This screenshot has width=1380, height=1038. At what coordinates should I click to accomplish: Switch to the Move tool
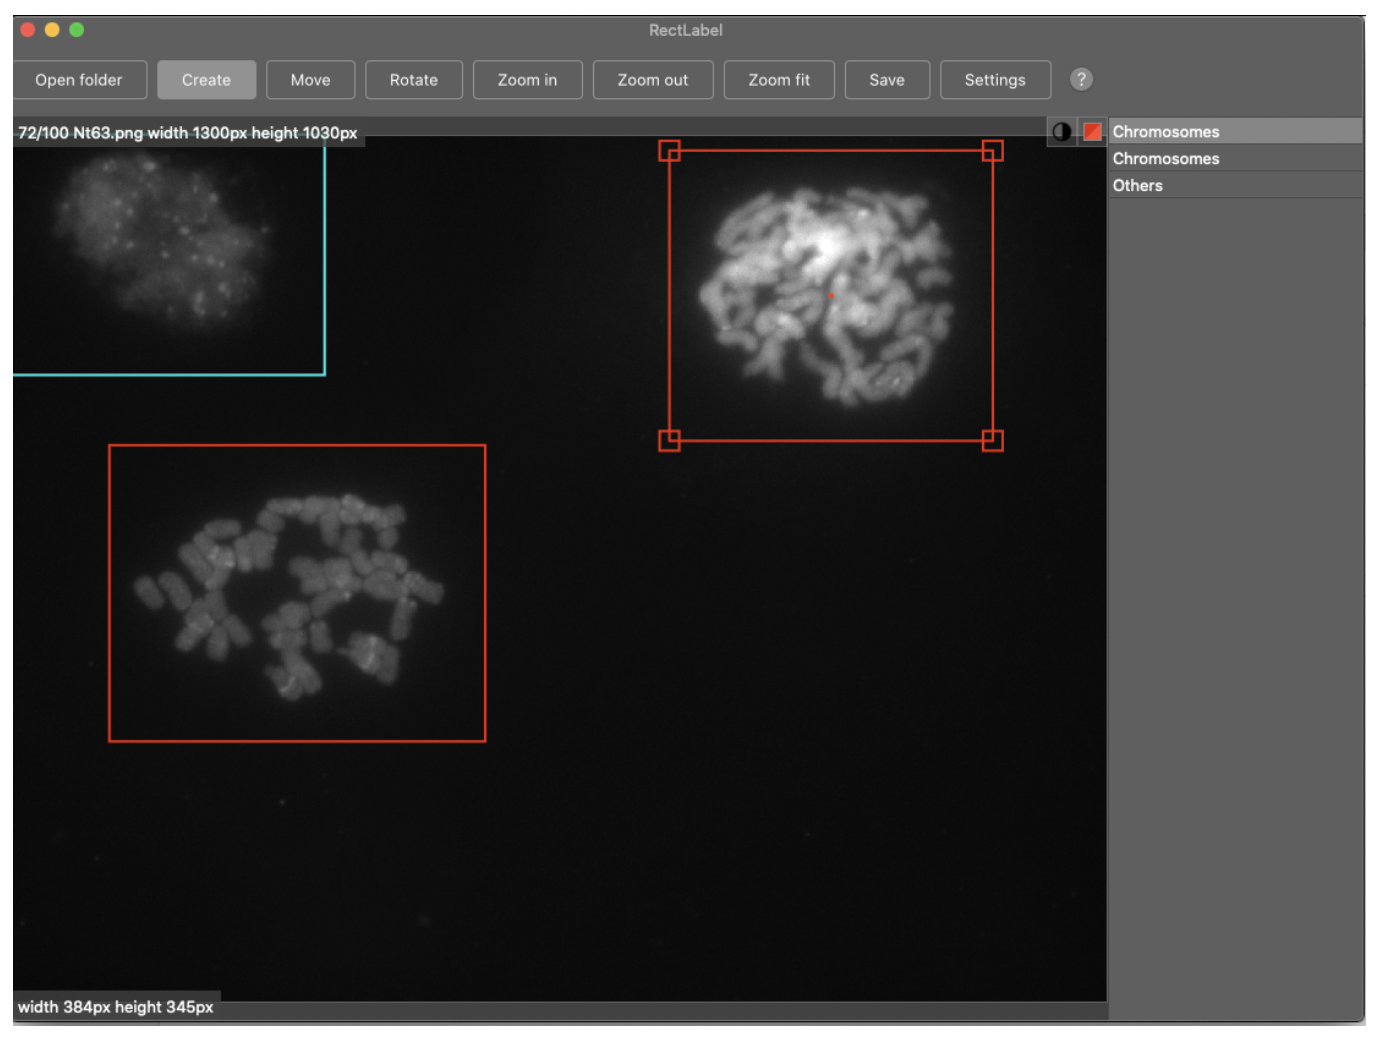pos(310,80)
